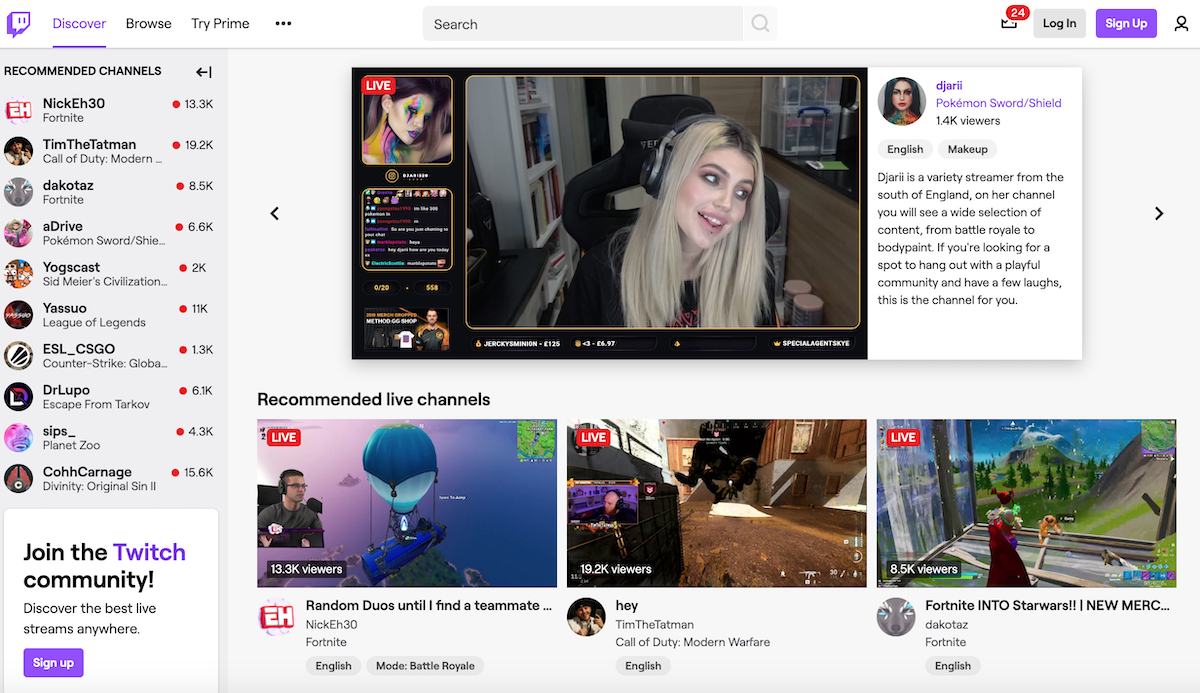The height and width of the screenshot is (693, 1200).
Task: Open the Pokémon Sword/Shield category link
Action: [x=998, y=102]
